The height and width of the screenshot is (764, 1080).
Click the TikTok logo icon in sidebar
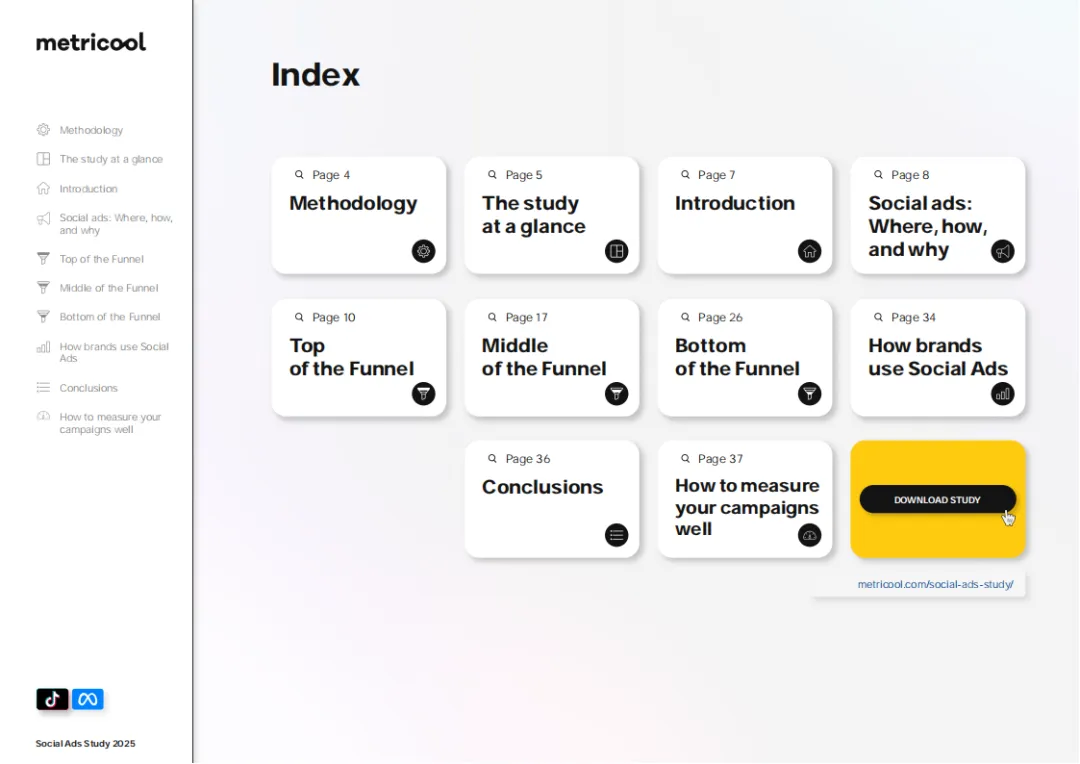(x=52, y=699)
